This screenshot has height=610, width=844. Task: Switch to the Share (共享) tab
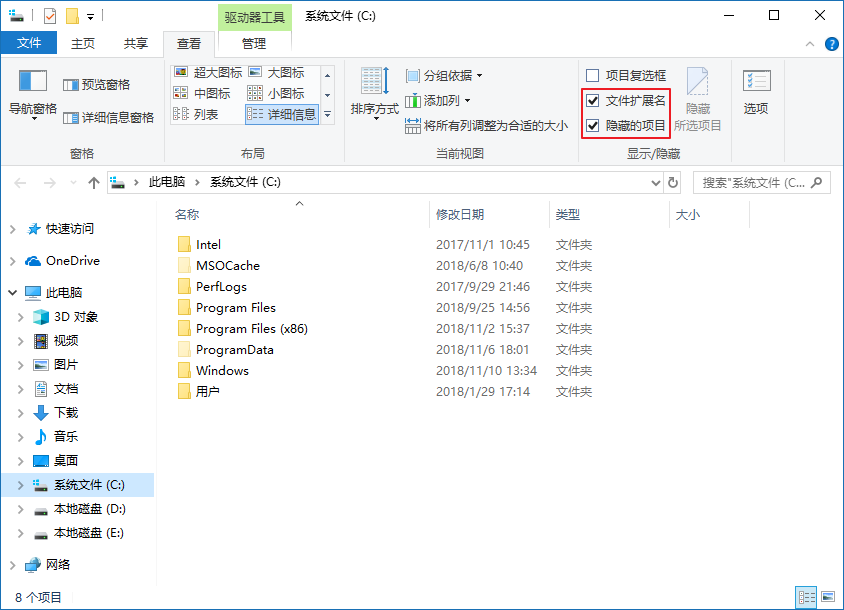[136, 44]
